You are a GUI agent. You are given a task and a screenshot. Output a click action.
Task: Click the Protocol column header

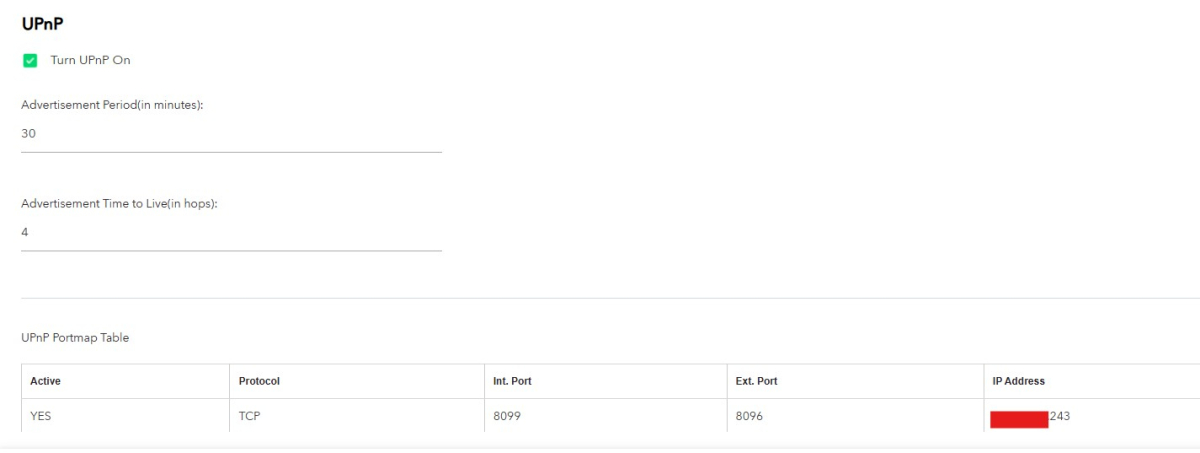pos(259,381)
